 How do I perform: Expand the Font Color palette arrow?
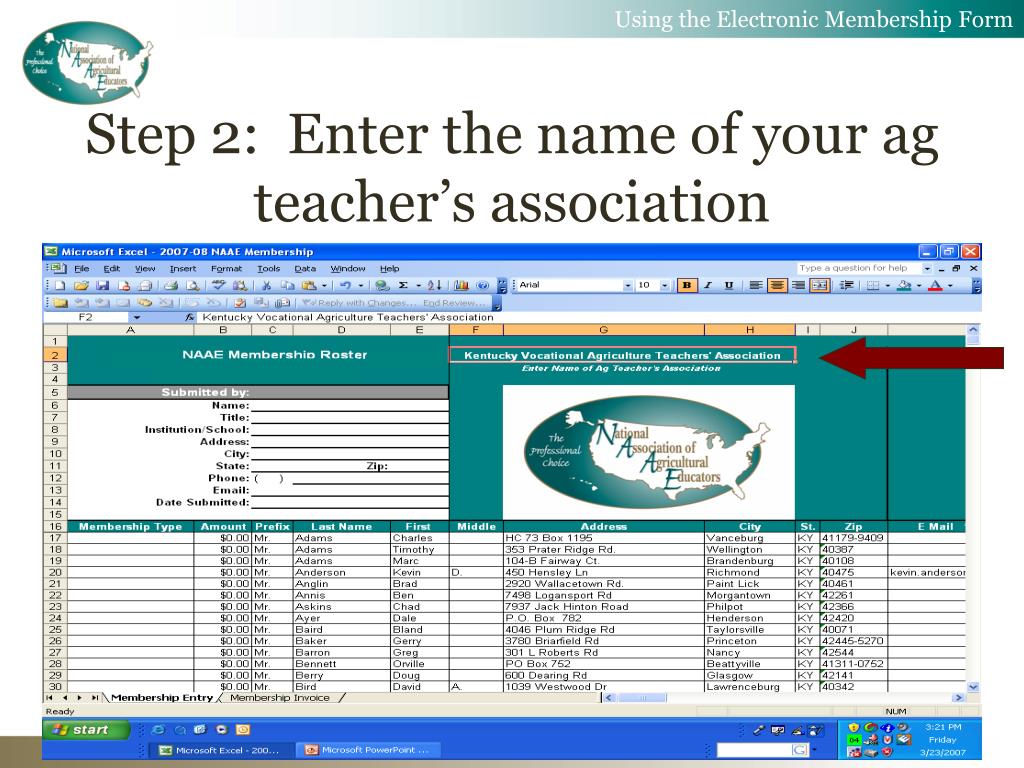coord(950,285)
